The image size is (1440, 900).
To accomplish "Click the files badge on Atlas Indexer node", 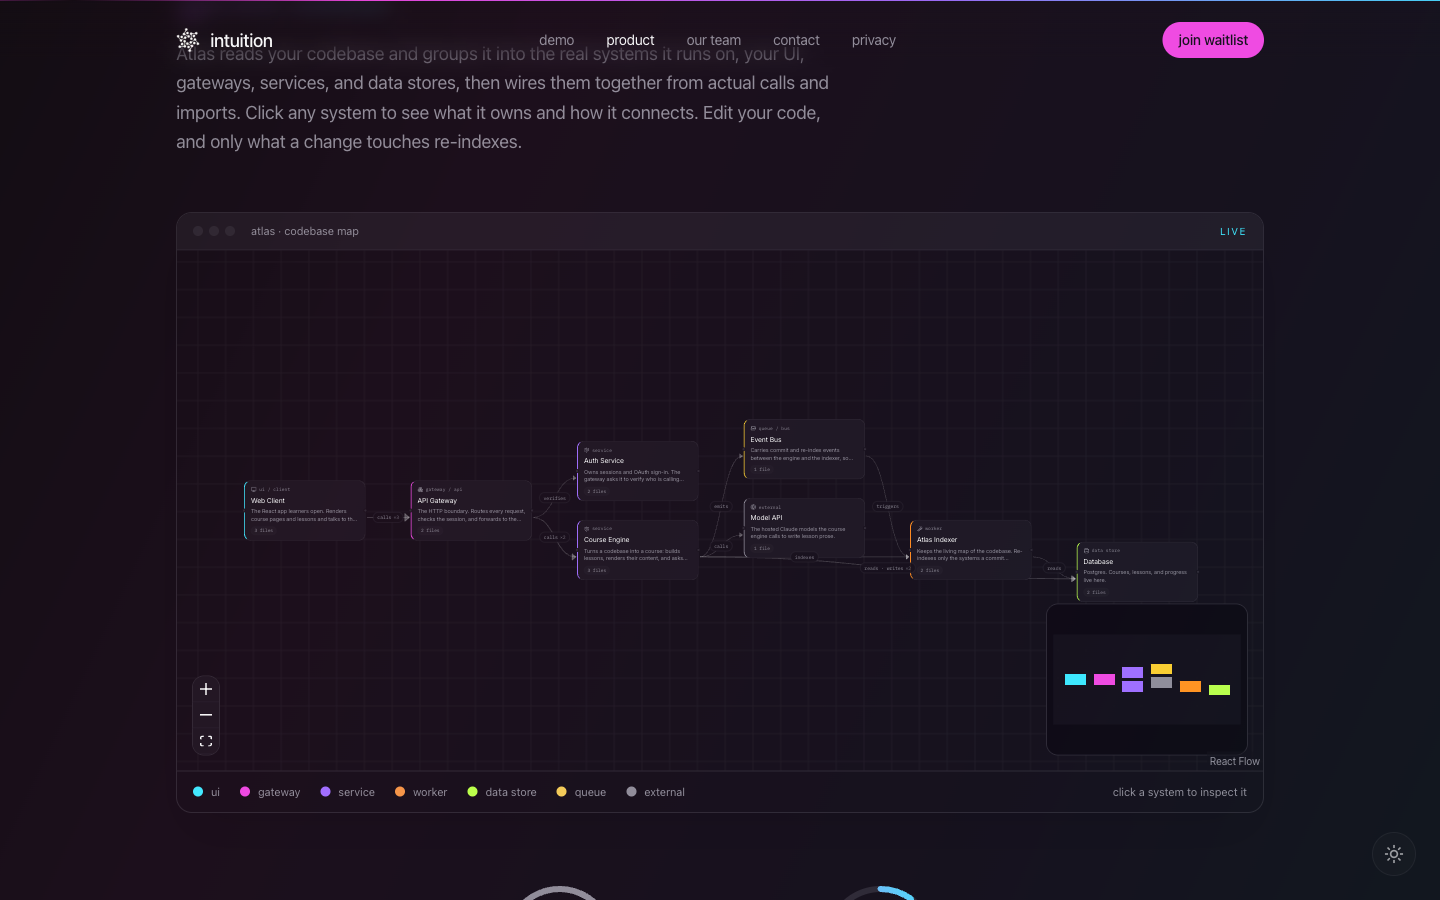I will [930, 571].
